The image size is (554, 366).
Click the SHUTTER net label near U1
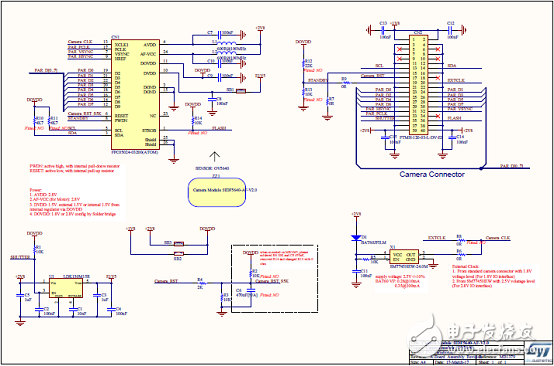(x=18, y=258)
